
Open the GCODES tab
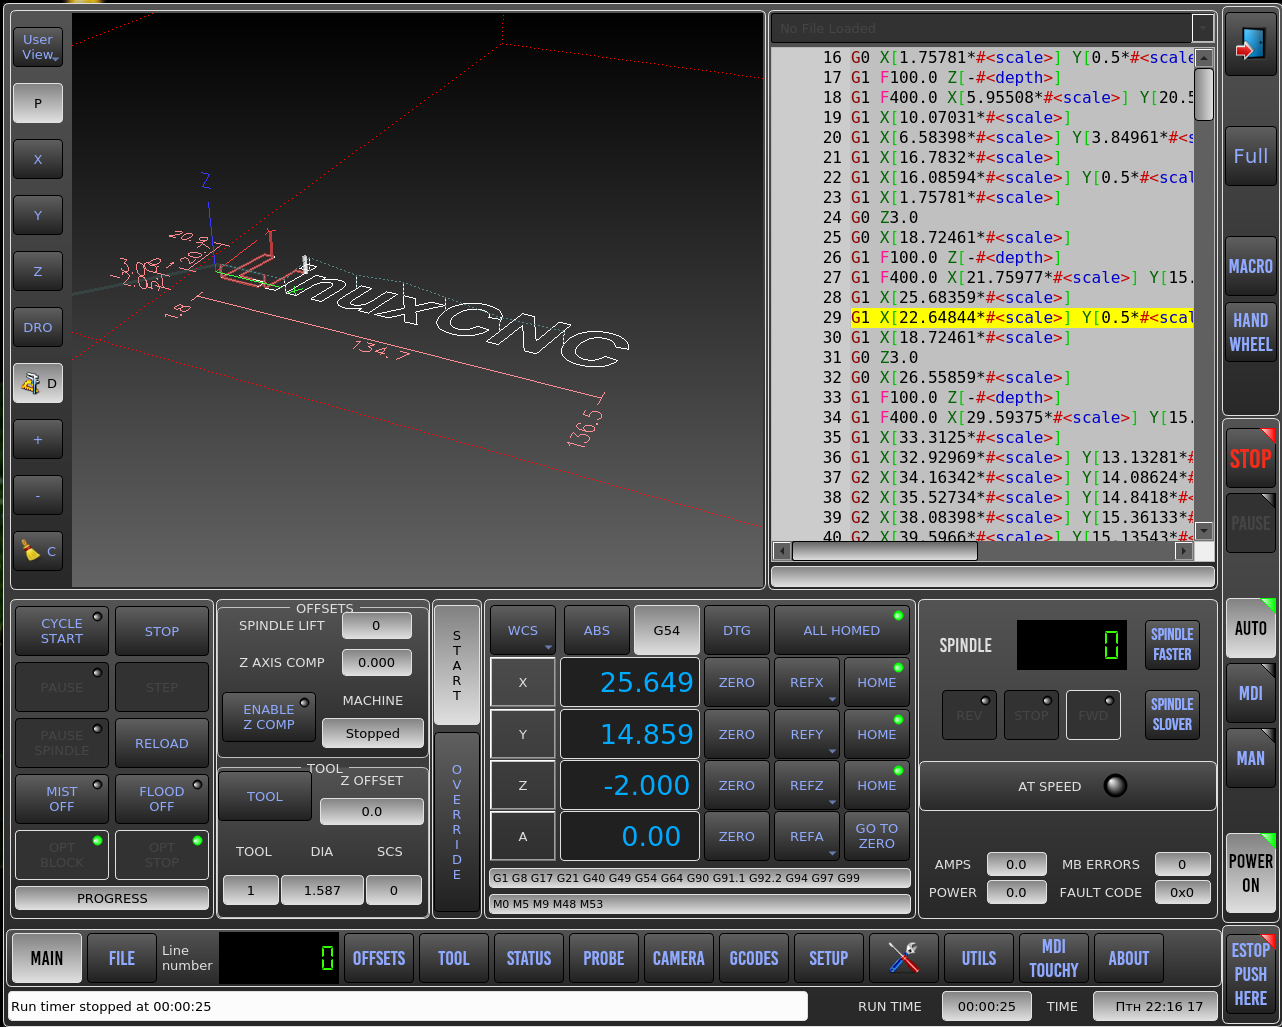[x=754, y=958]
